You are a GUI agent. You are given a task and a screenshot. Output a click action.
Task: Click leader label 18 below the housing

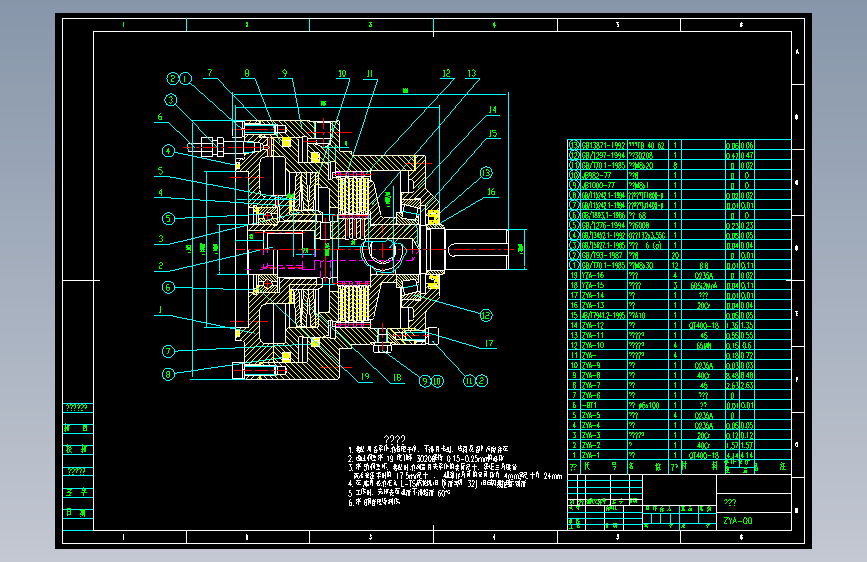(397, 378)
